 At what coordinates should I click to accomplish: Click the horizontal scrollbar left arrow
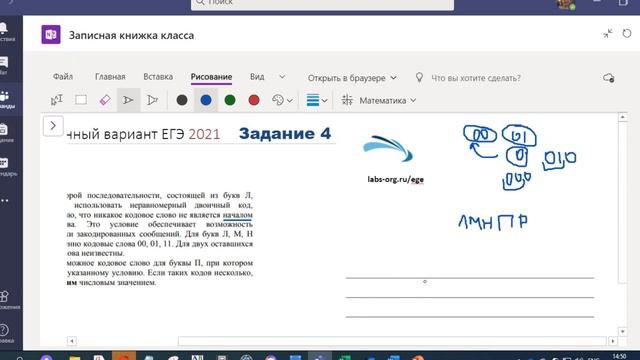click(71, 341)
